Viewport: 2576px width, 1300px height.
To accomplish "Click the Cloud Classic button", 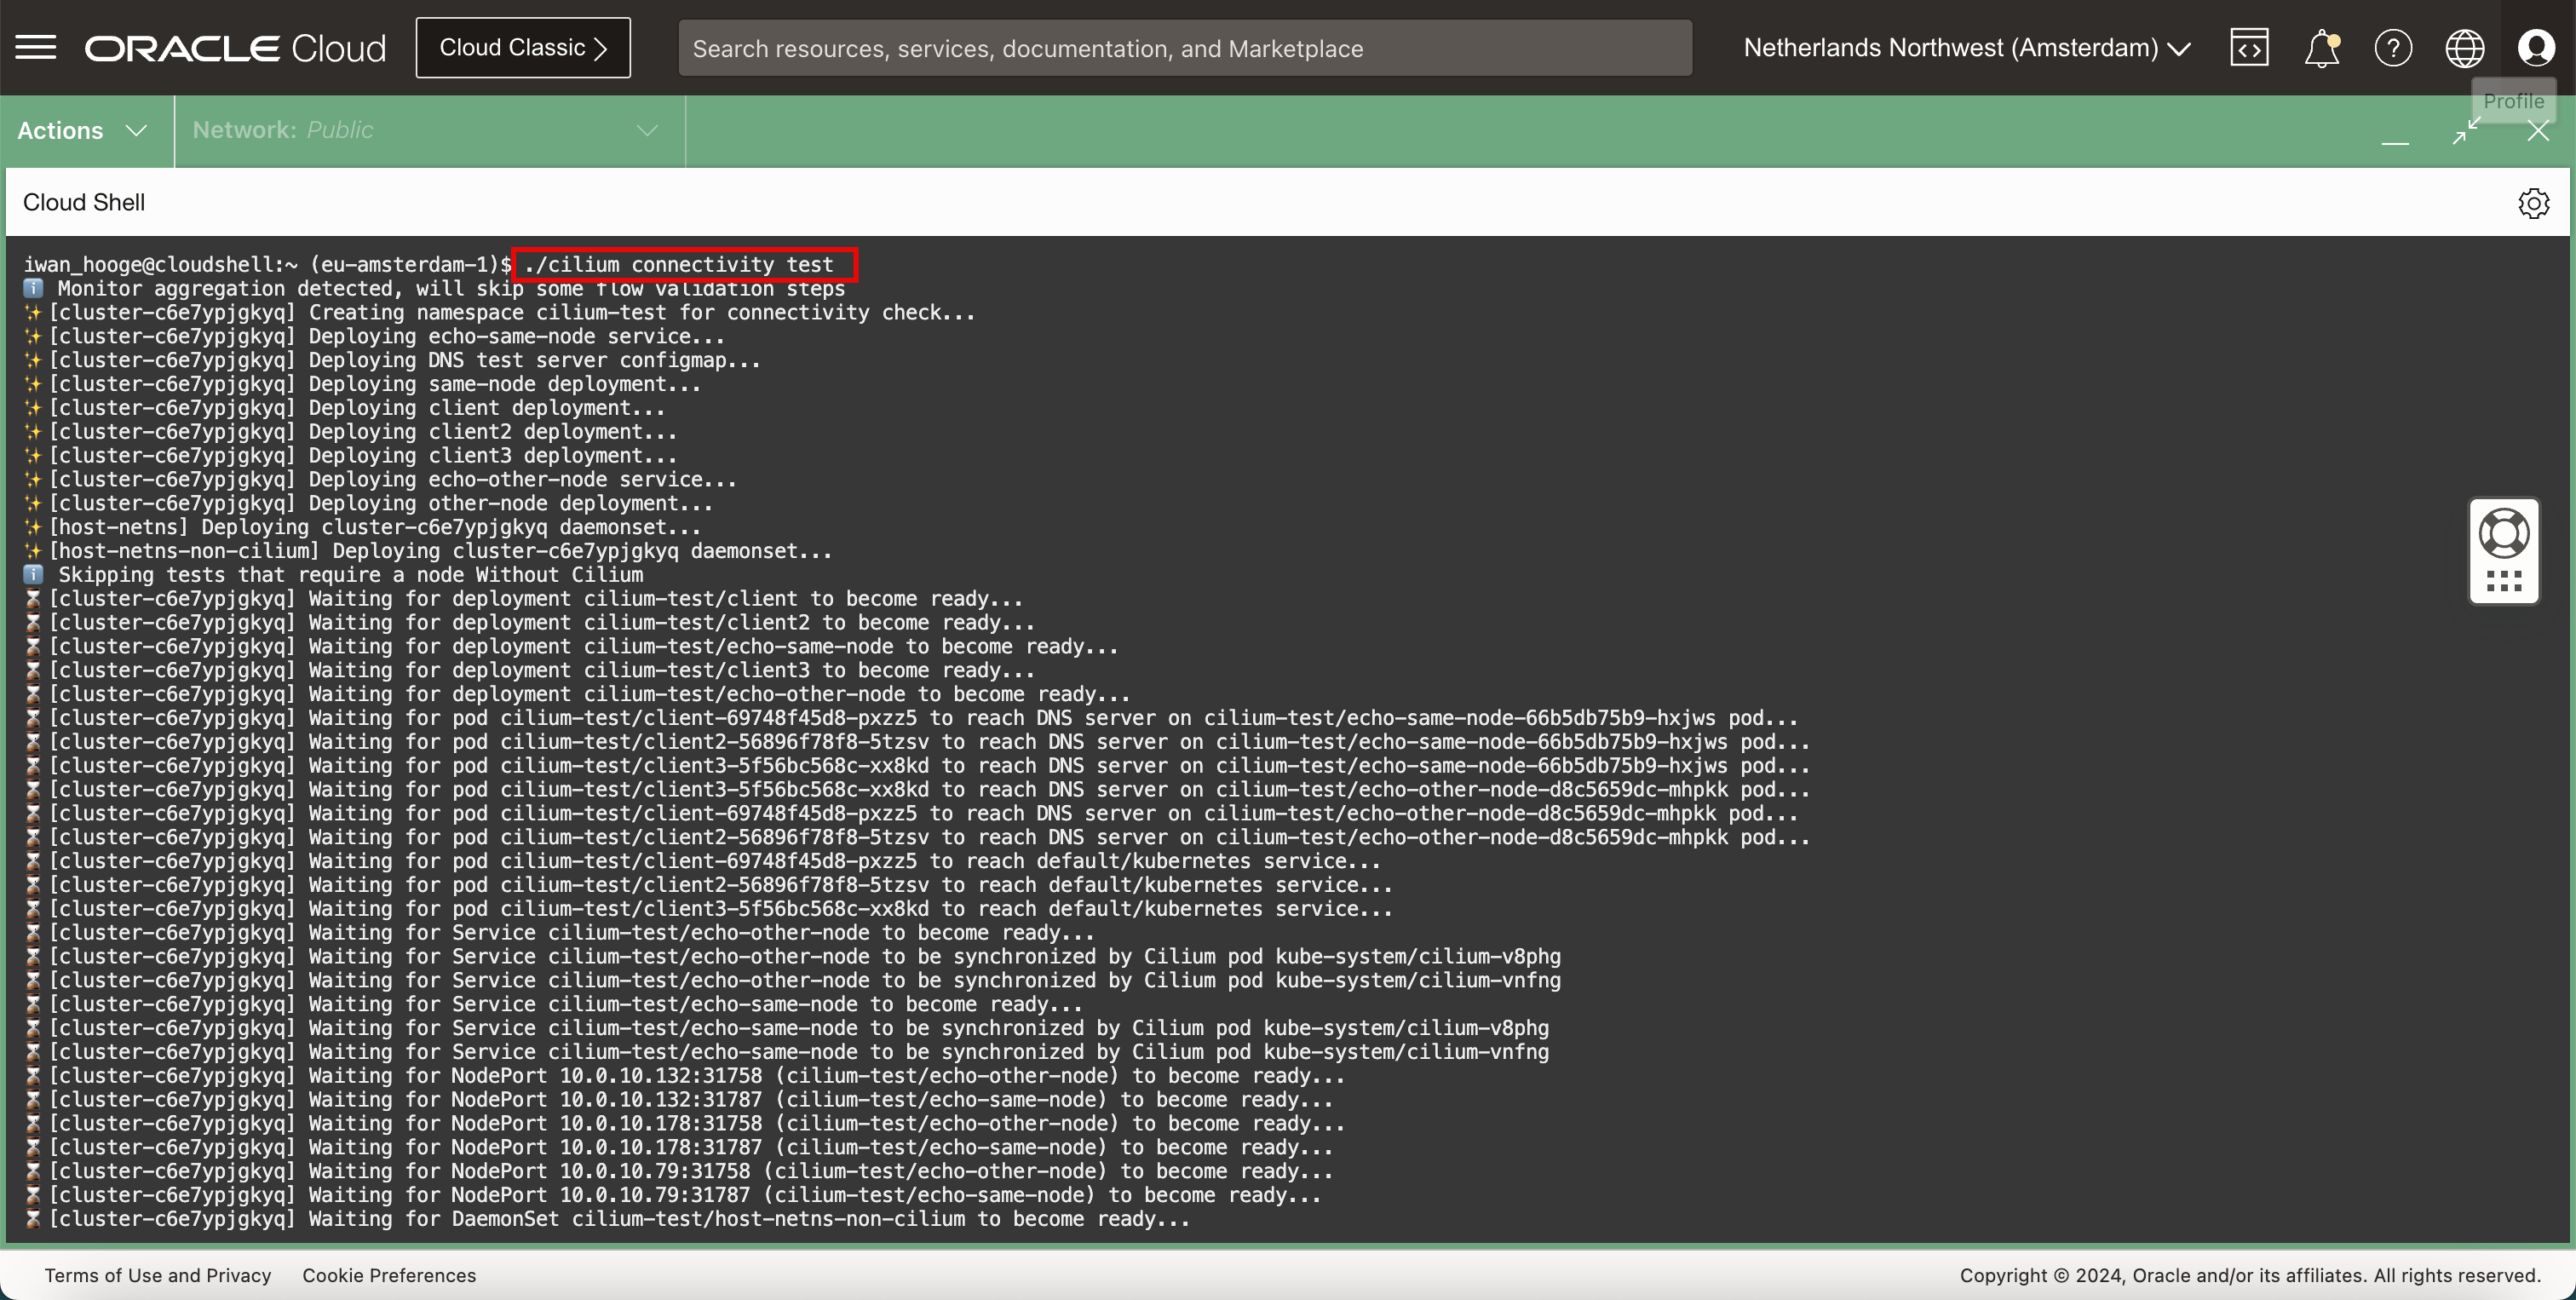I will tap(523, 47).
